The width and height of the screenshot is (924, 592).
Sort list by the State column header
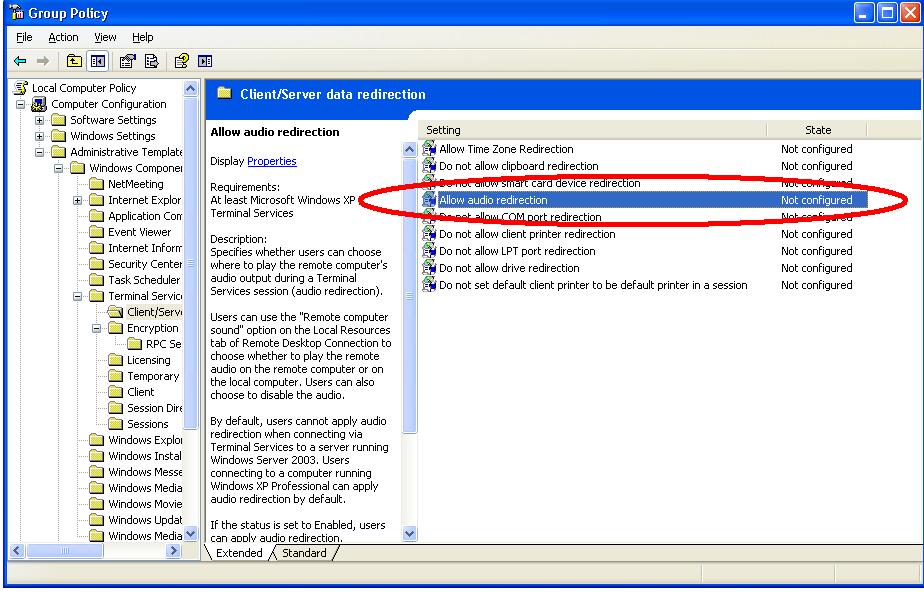pyautogui.click(x=818, y=130)
